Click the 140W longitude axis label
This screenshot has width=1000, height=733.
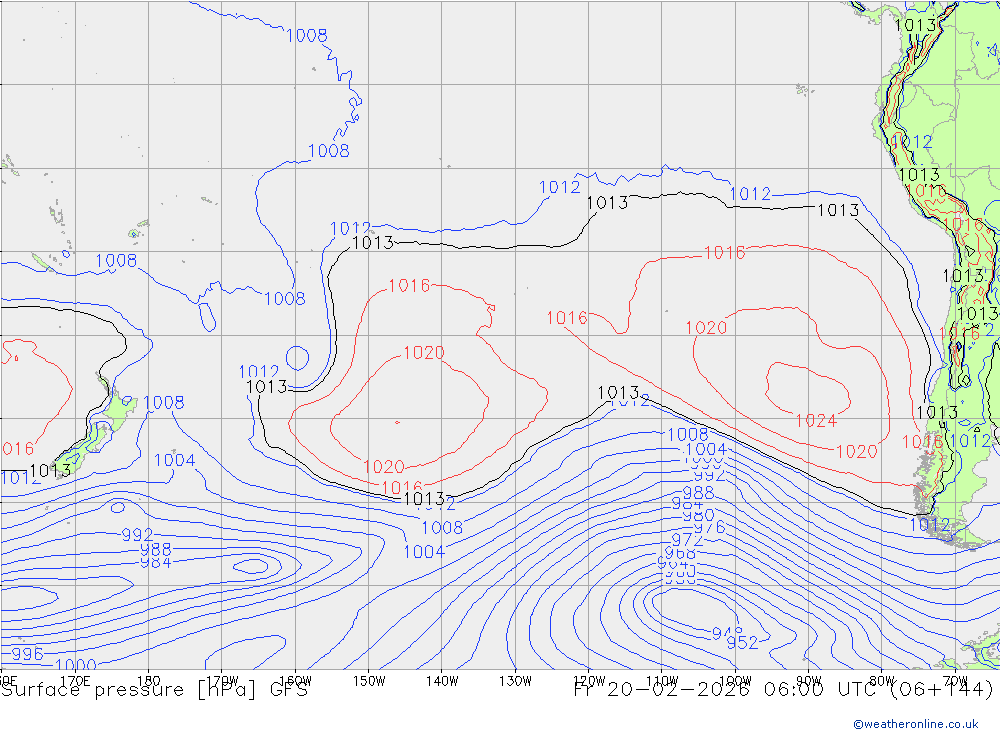coord(442,681)
